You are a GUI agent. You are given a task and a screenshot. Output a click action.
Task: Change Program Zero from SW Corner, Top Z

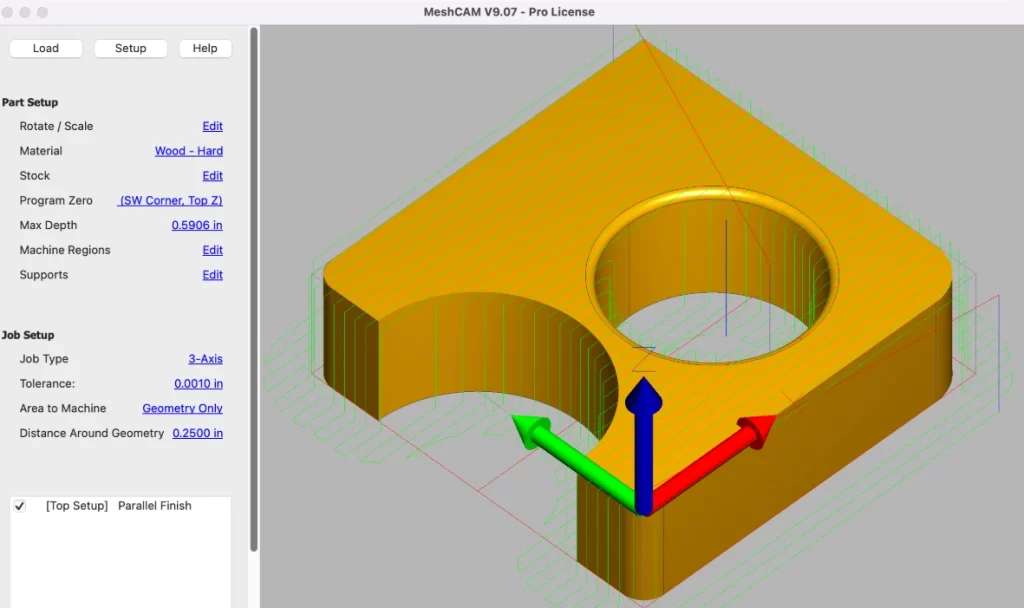point(170,200)
